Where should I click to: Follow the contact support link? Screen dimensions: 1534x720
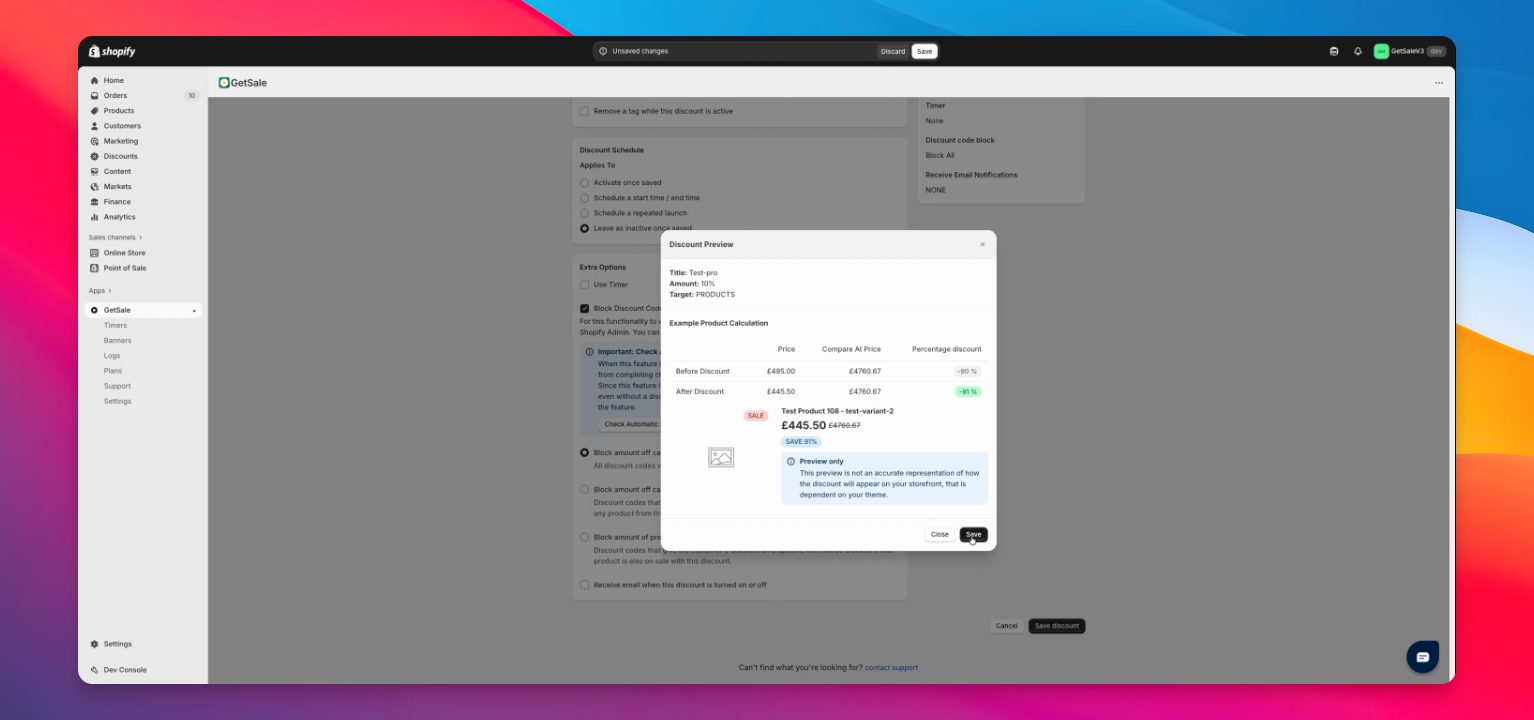(891, 668)
